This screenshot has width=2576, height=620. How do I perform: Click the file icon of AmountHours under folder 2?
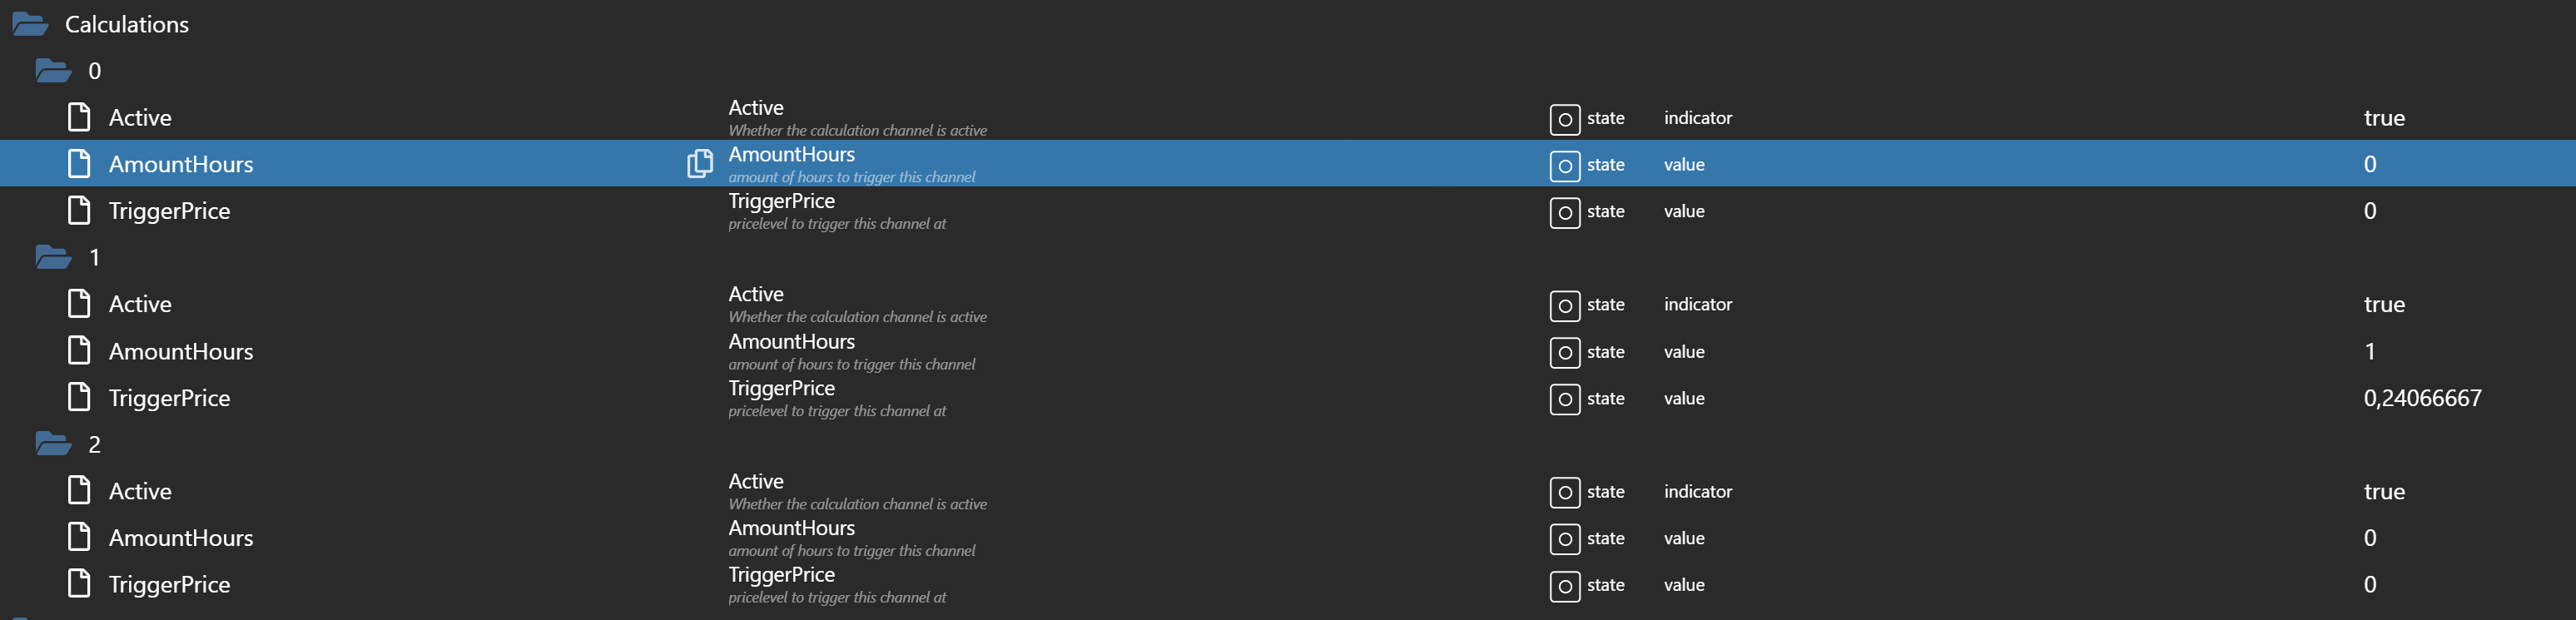click(x=79, y=538)
